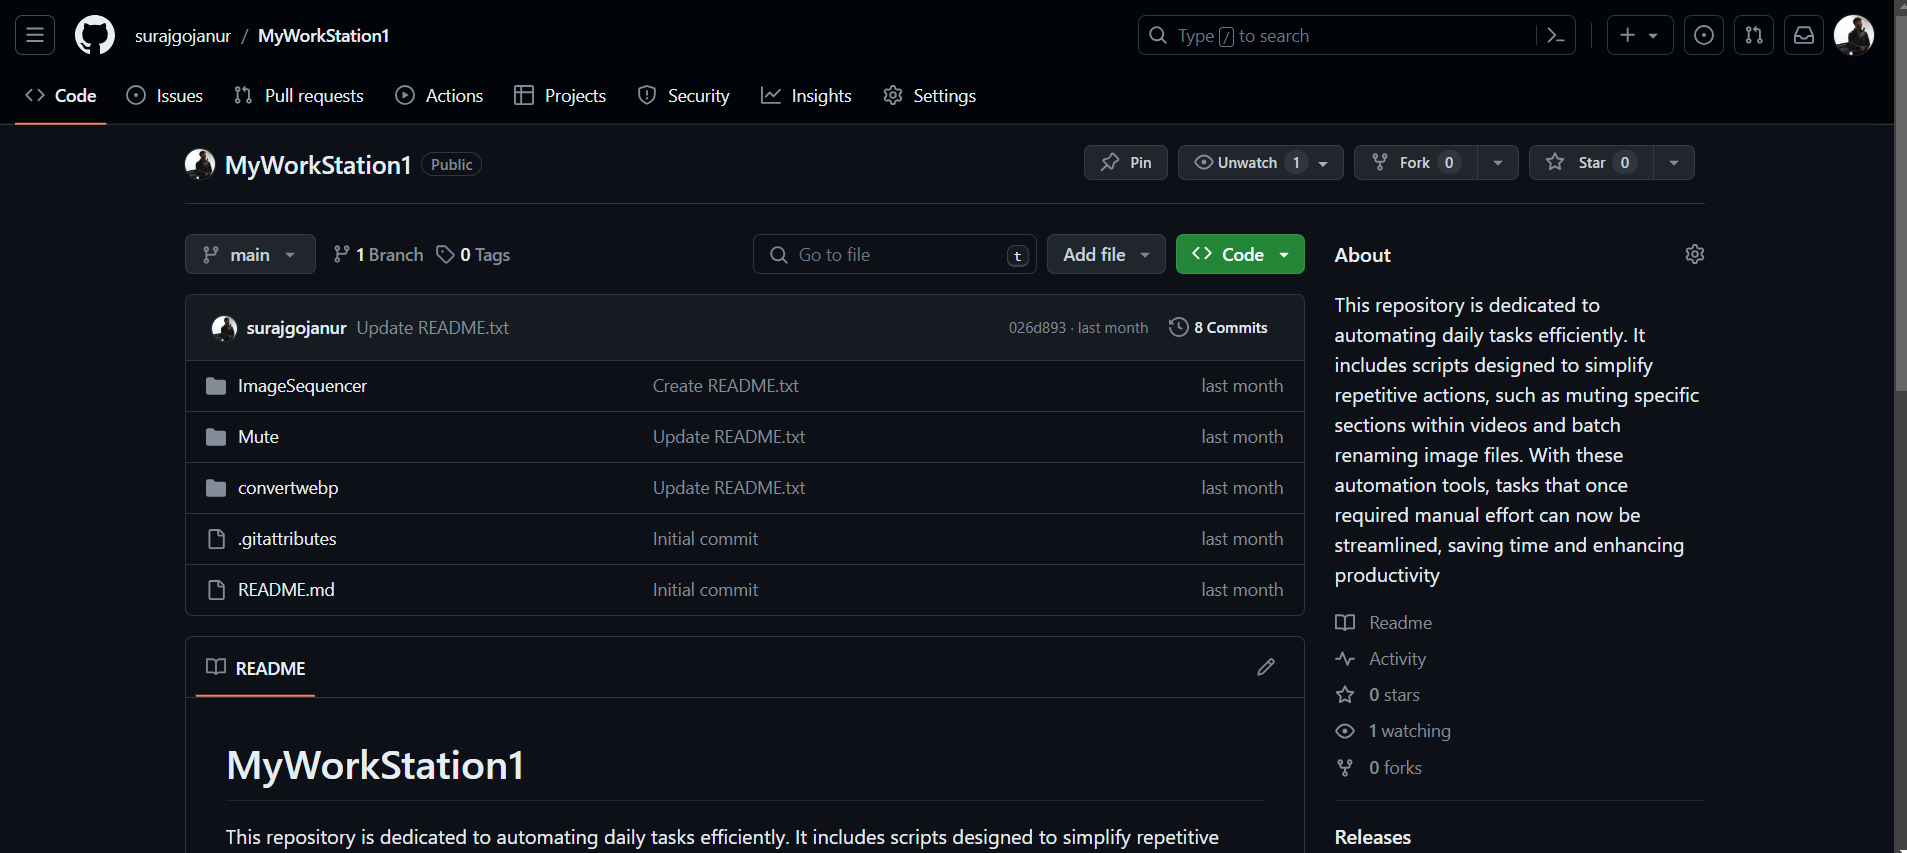Open the issues icon in header
The image size is (1907, 853).
(1703, 36)
